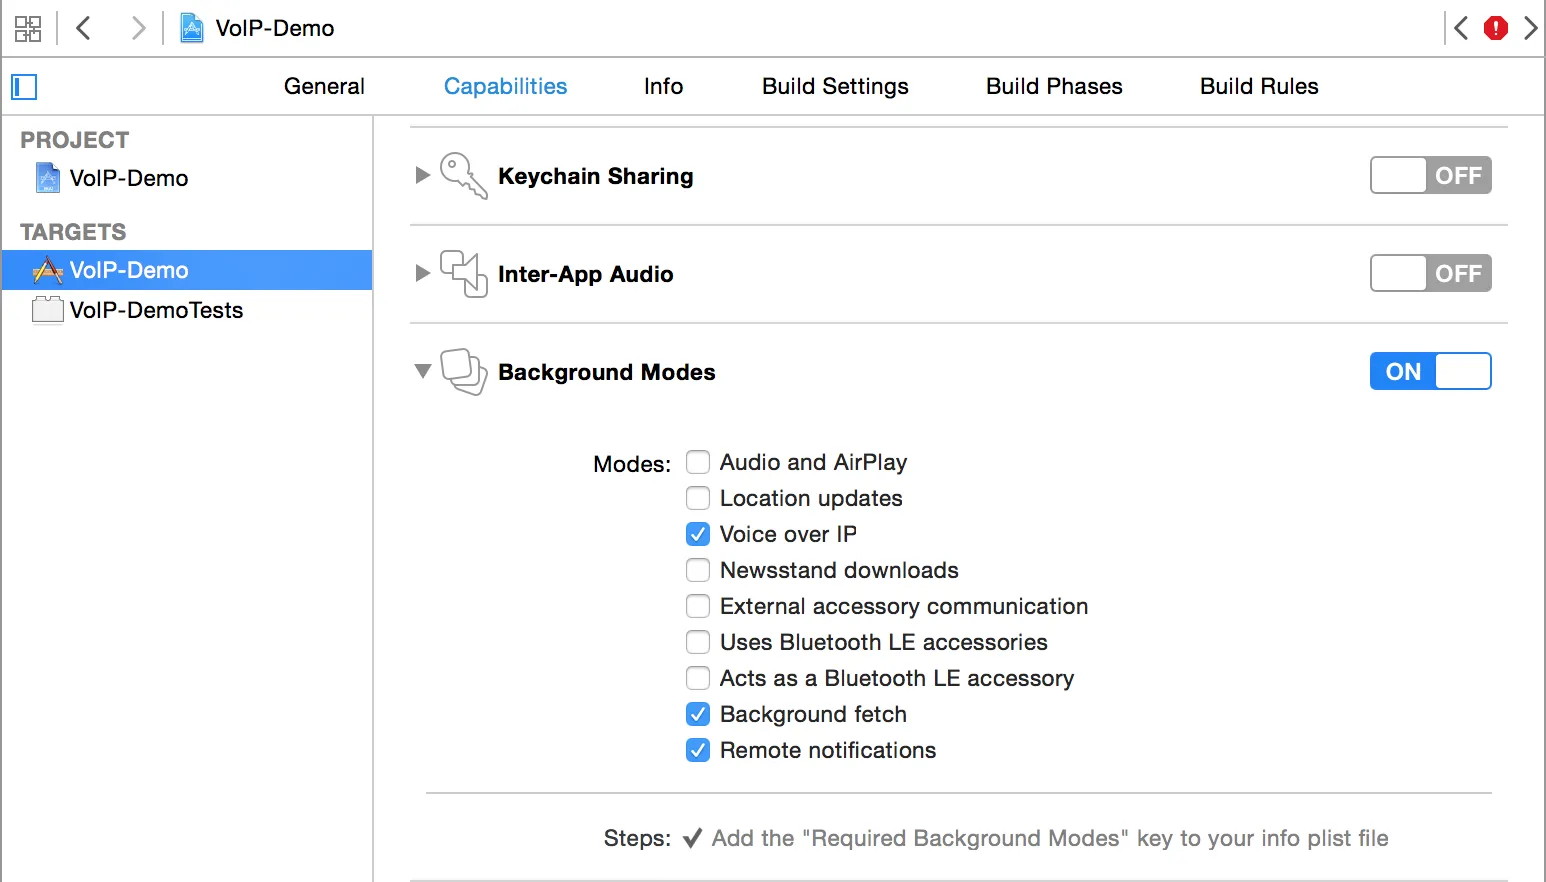Switch off the Background Modes capability
1546x882 pixels.
pos(1430,372)
